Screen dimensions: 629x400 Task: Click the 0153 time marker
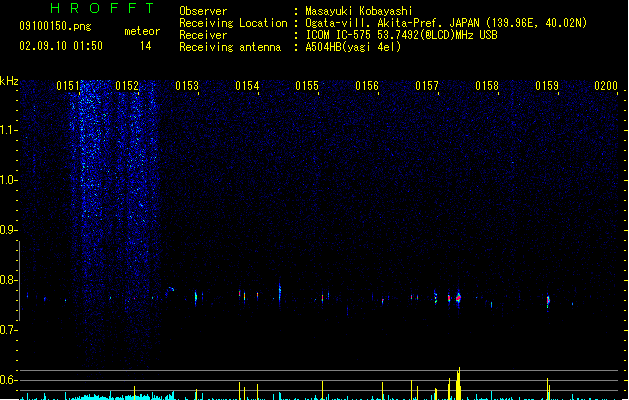click(187, 86)
